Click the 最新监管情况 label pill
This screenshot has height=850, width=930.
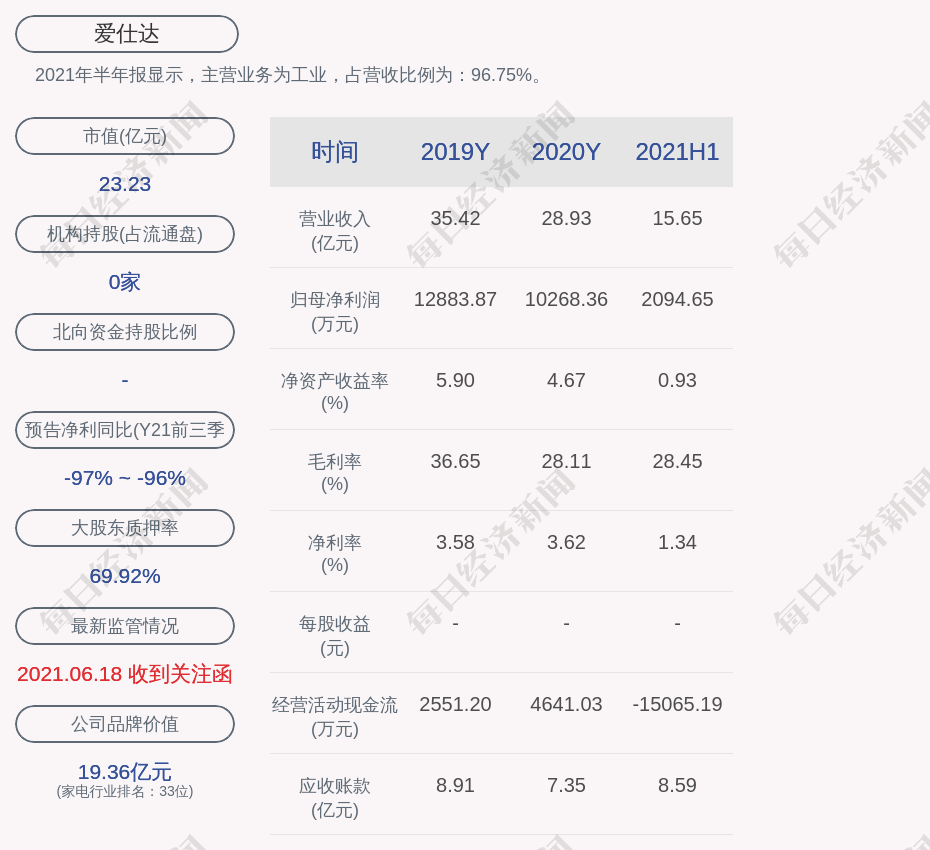pyautogui.click(x=125, y=626)
